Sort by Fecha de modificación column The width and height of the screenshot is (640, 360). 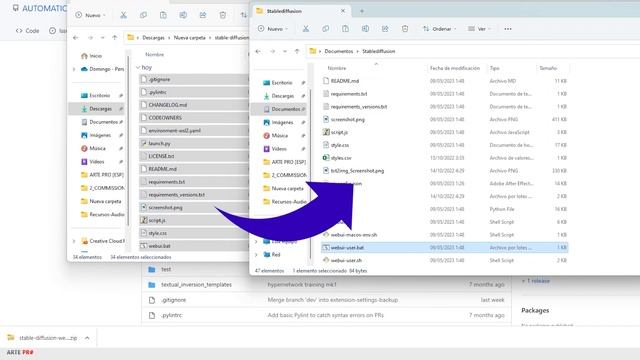tap(455, 68)
